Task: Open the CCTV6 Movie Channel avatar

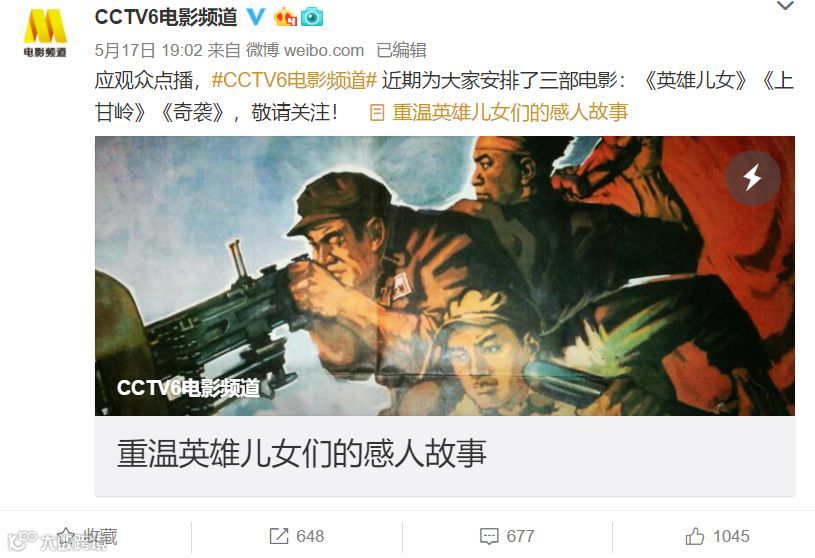Action: click(45, 32)
